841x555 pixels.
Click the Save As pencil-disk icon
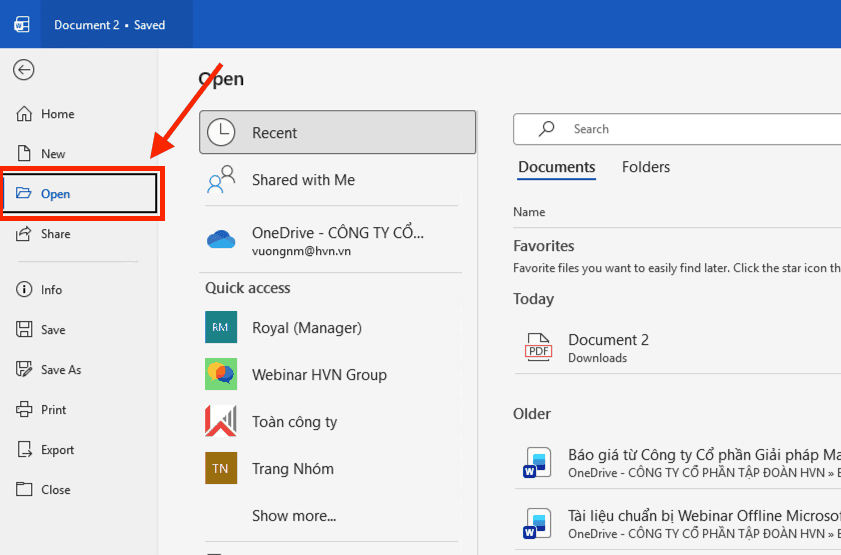24,369
